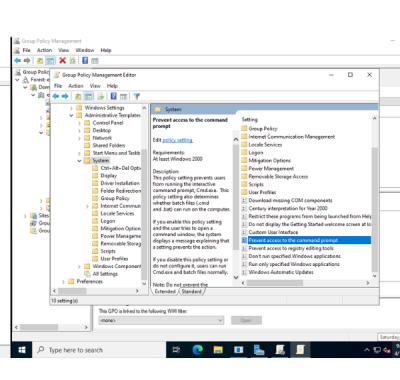This screenshot has width=400, height=380.
Task: Click Back arrow in Group Policy Management Editor toolbar
Action: 56,96
